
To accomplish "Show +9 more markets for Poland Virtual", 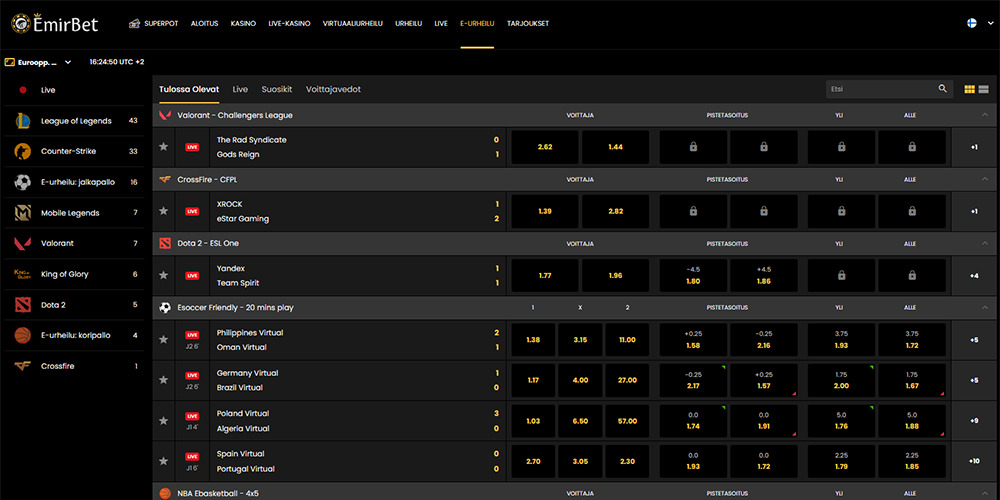I will pos(974,420).
